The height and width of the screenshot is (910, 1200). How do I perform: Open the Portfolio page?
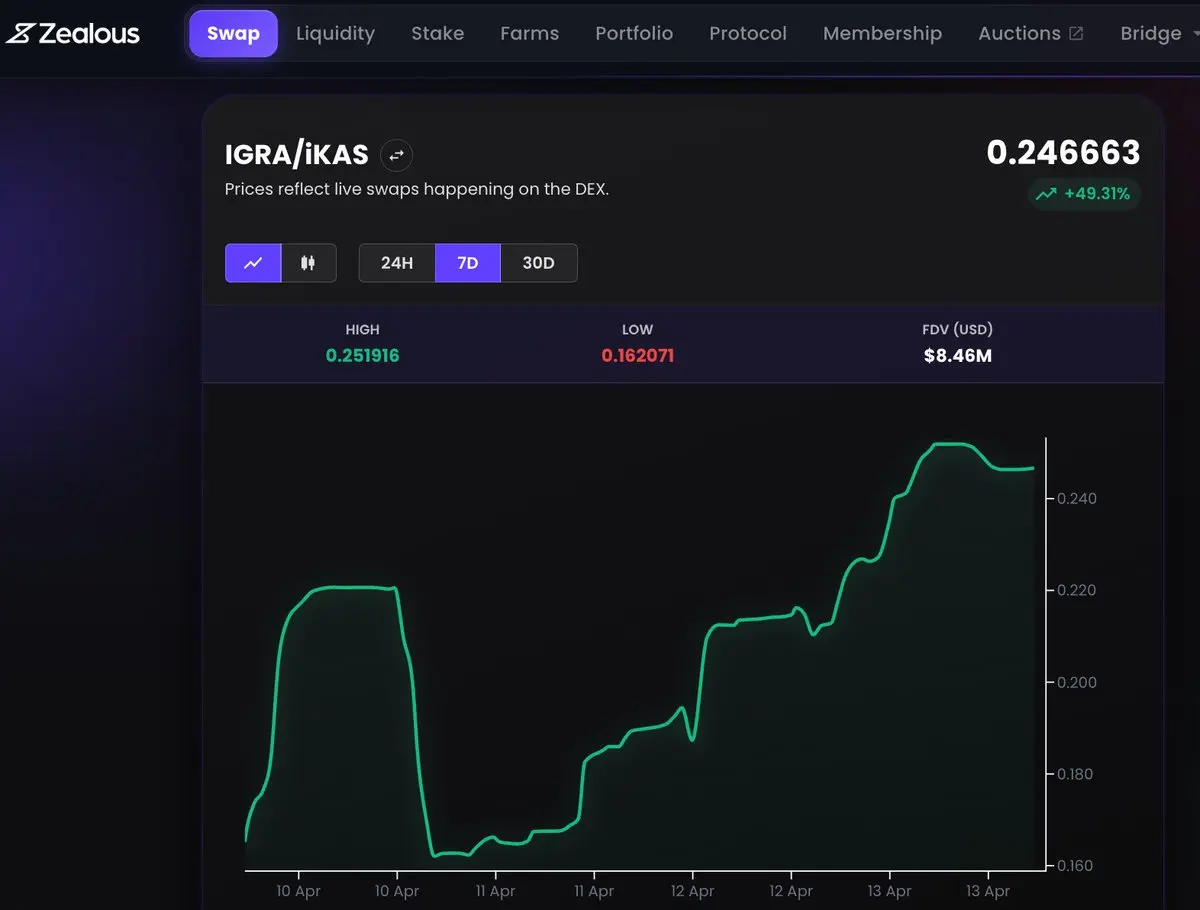[634, 33]
